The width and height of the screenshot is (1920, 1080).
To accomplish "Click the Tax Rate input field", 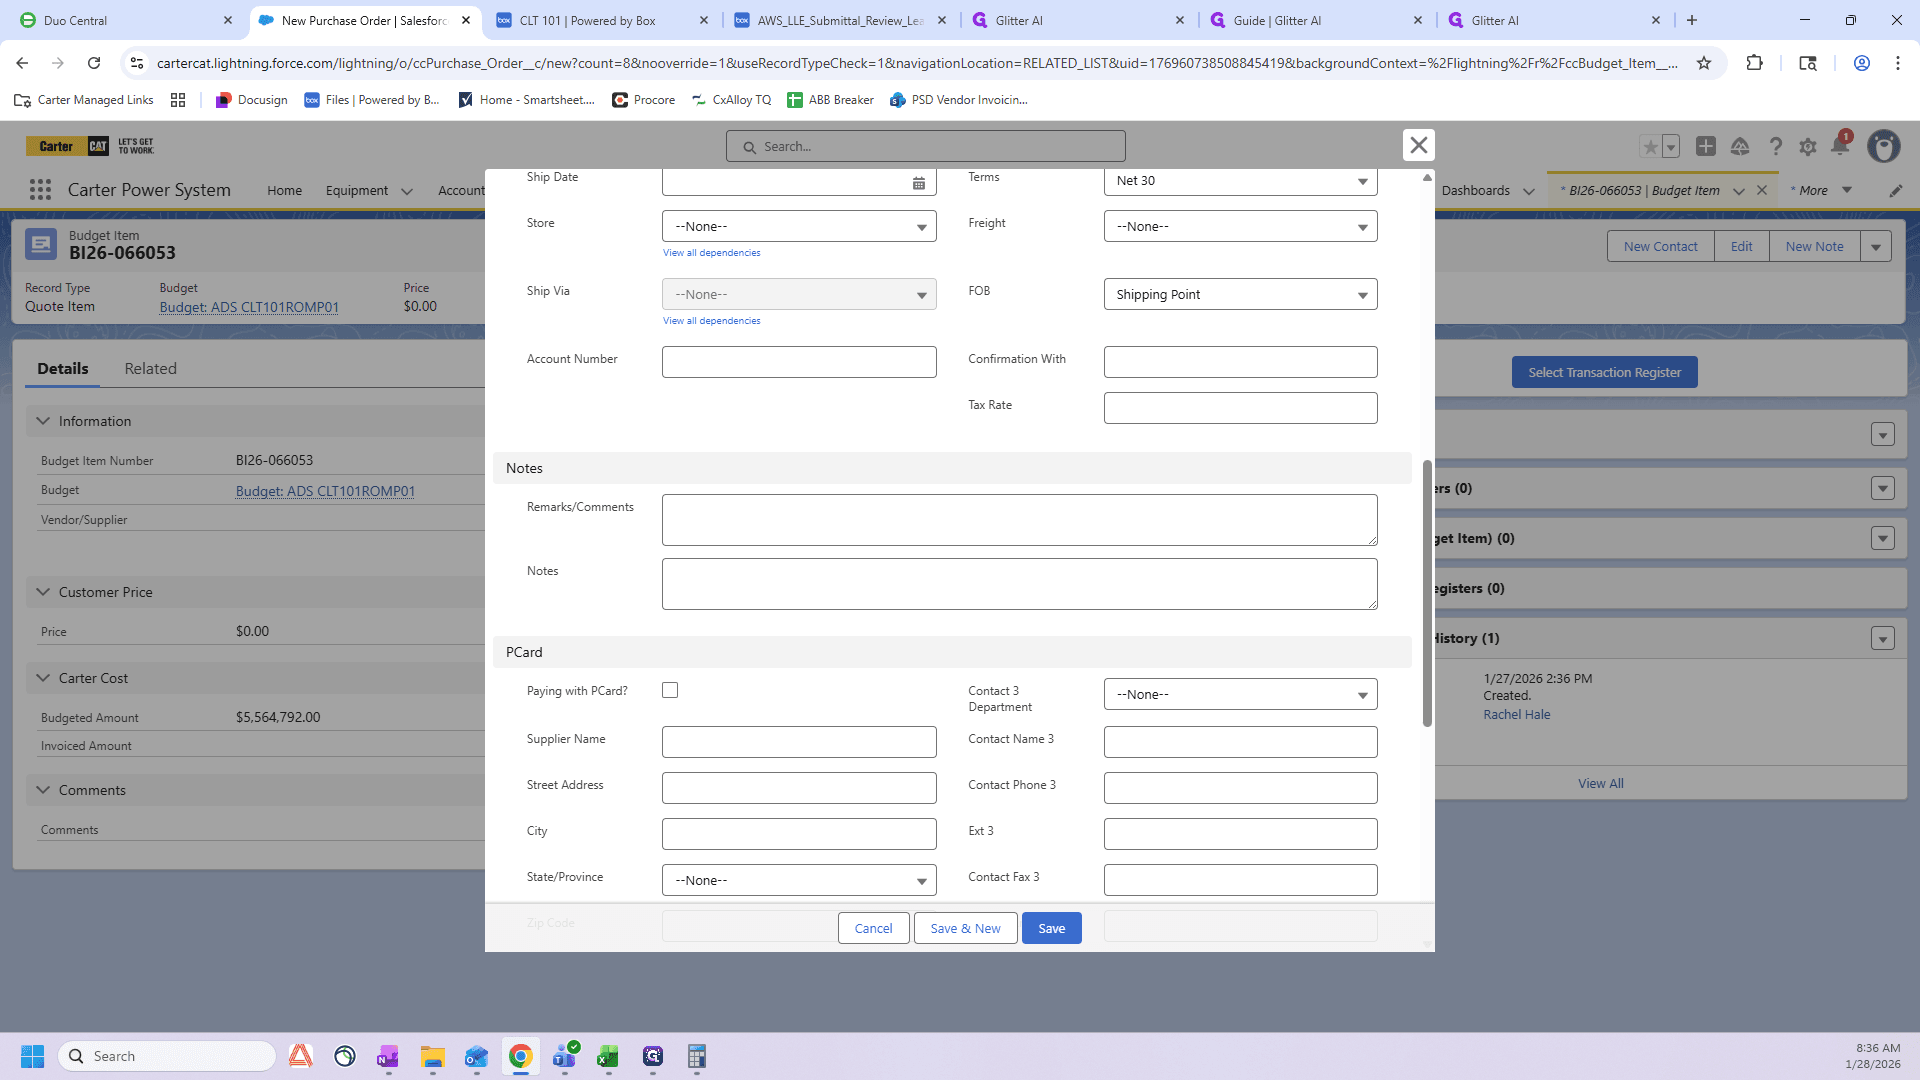I will click(x=1240, y=408).
